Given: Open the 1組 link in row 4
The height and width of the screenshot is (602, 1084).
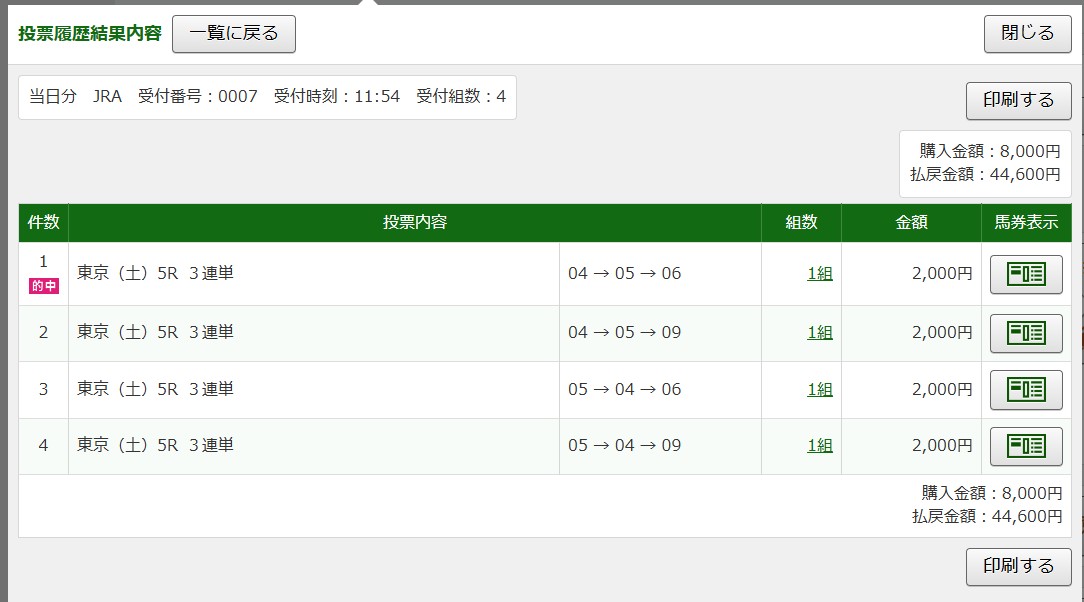Looking at the screenshot, I should [819, 445].
